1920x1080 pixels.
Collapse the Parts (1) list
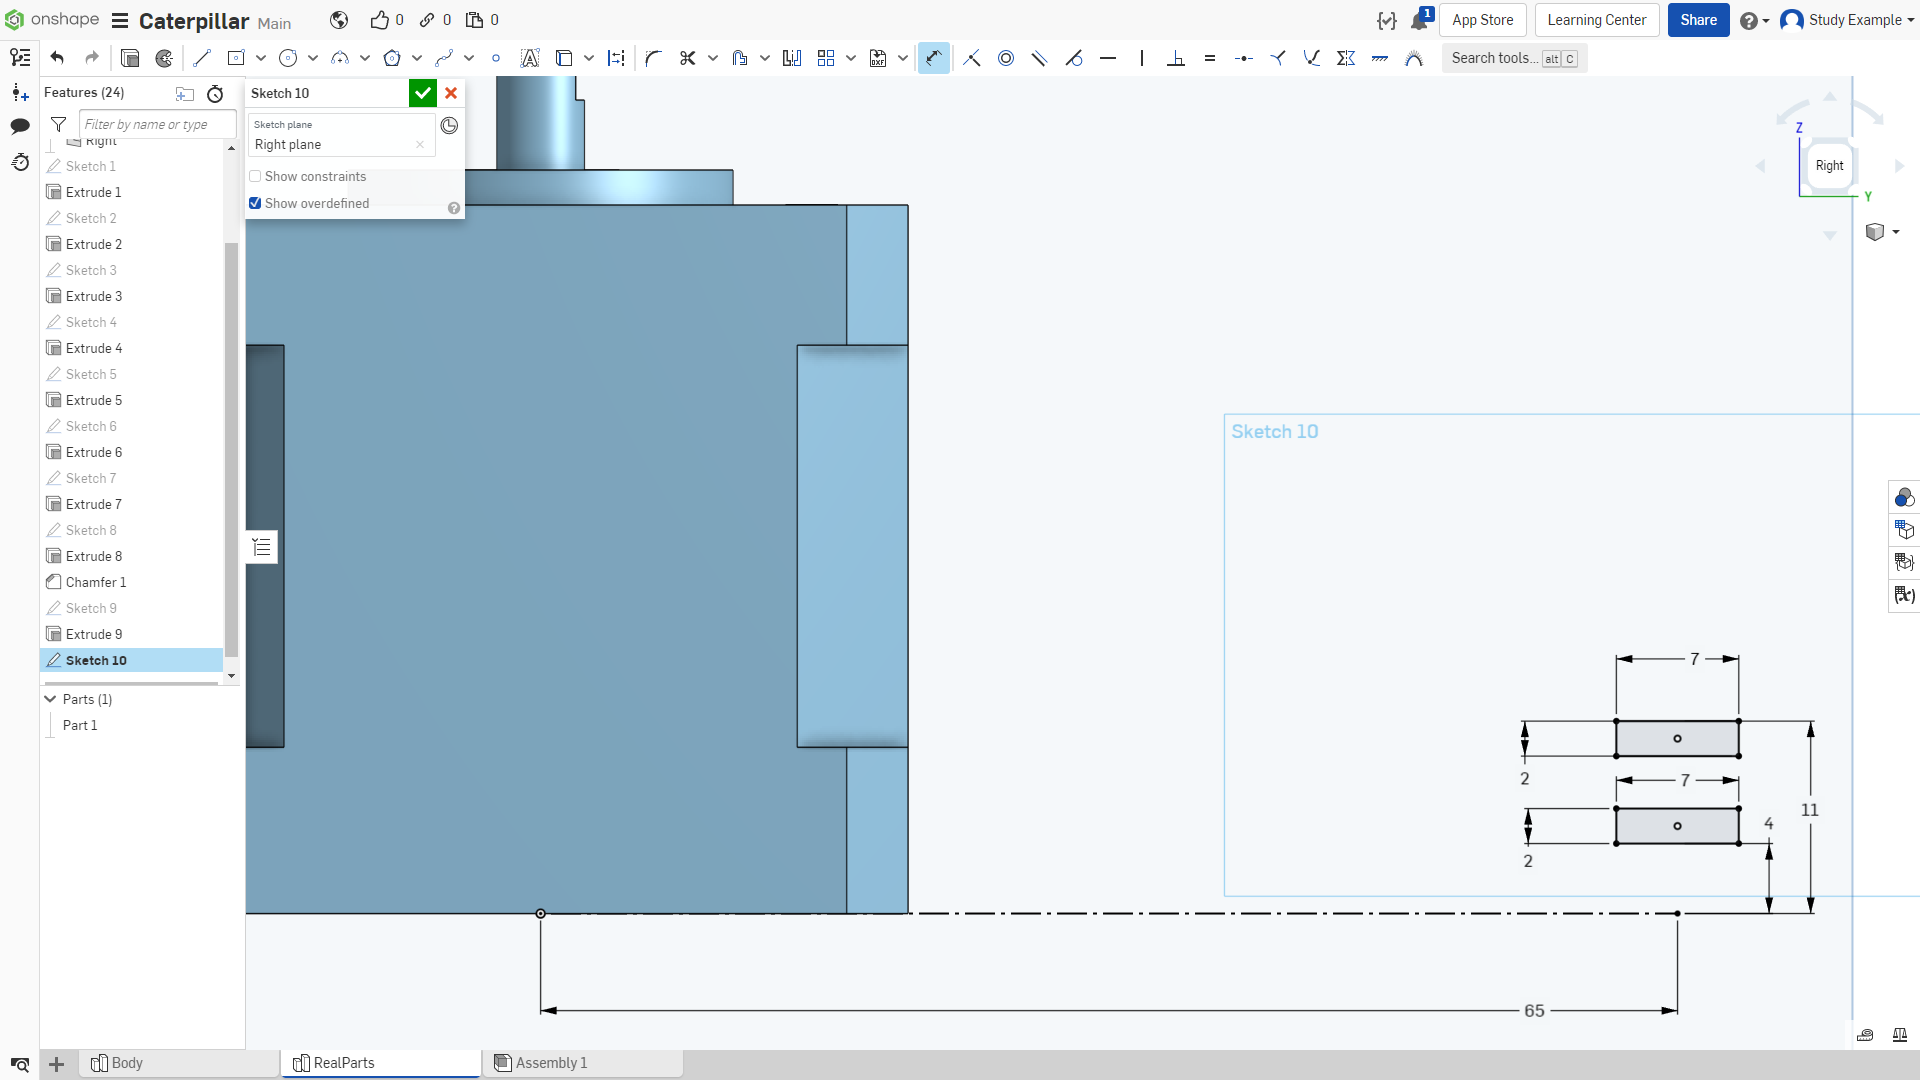[x=50, y=699]
